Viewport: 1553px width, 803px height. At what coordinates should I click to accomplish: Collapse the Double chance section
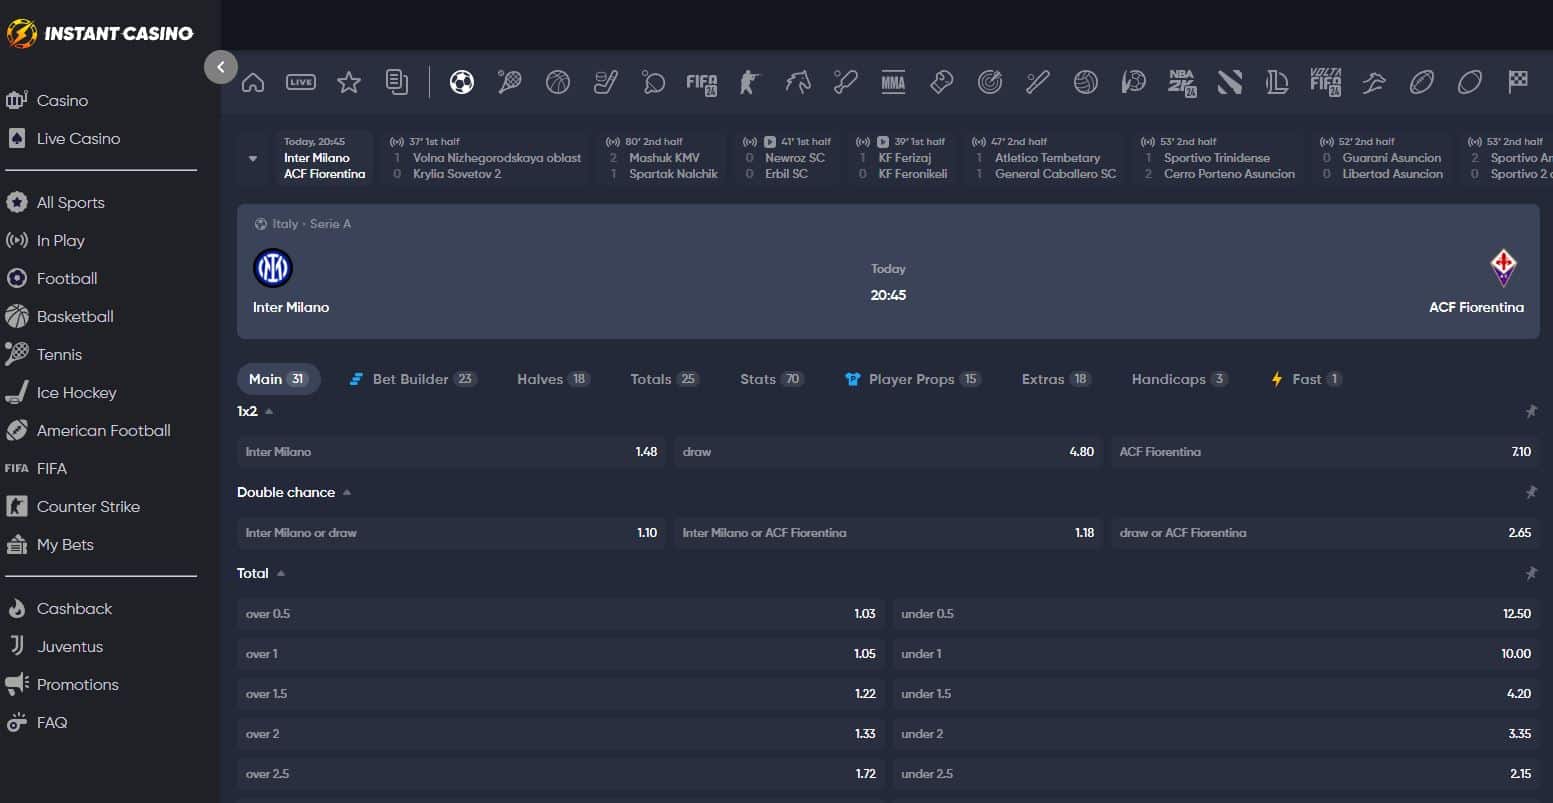[347, 492]
